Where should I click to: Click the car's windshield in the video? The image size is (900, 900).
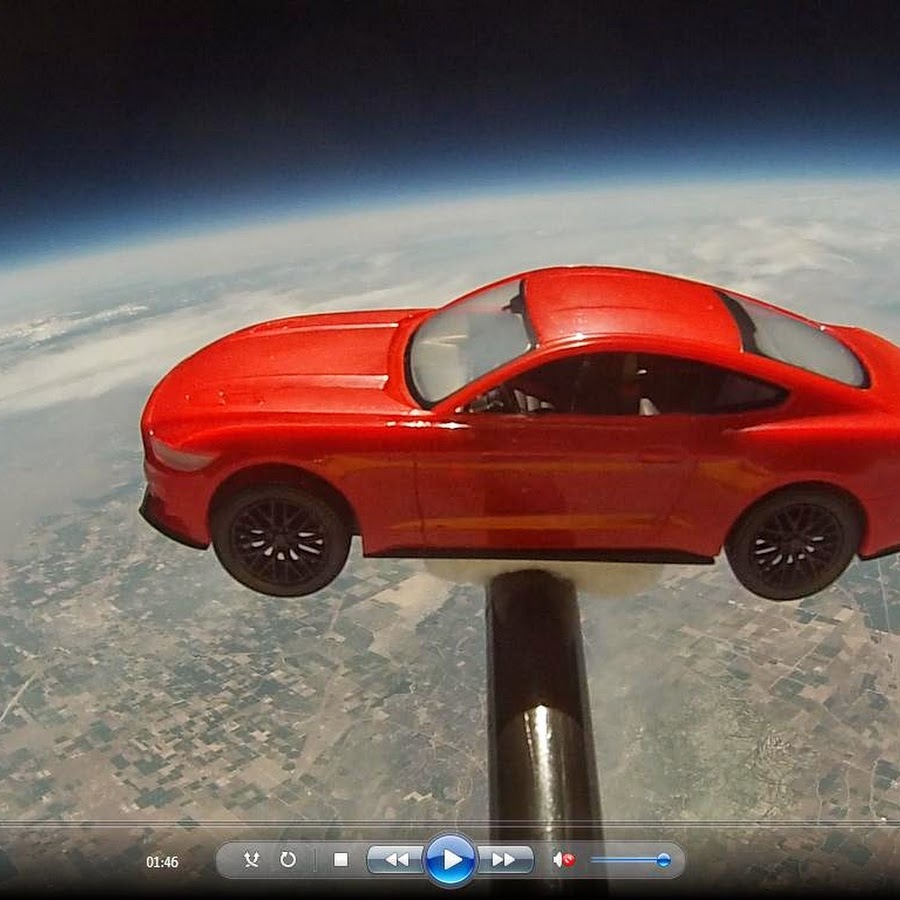tap(467, 342)
